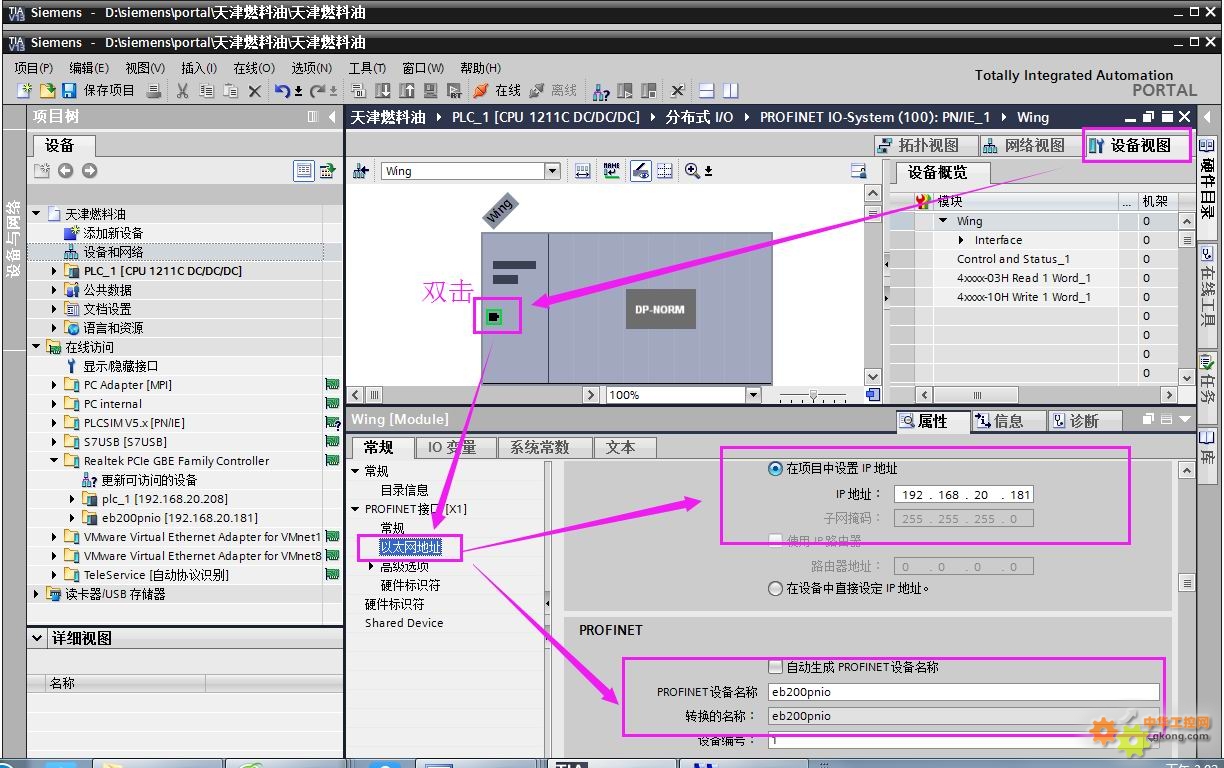Open the 在线(O) menu

coord(254,68)
